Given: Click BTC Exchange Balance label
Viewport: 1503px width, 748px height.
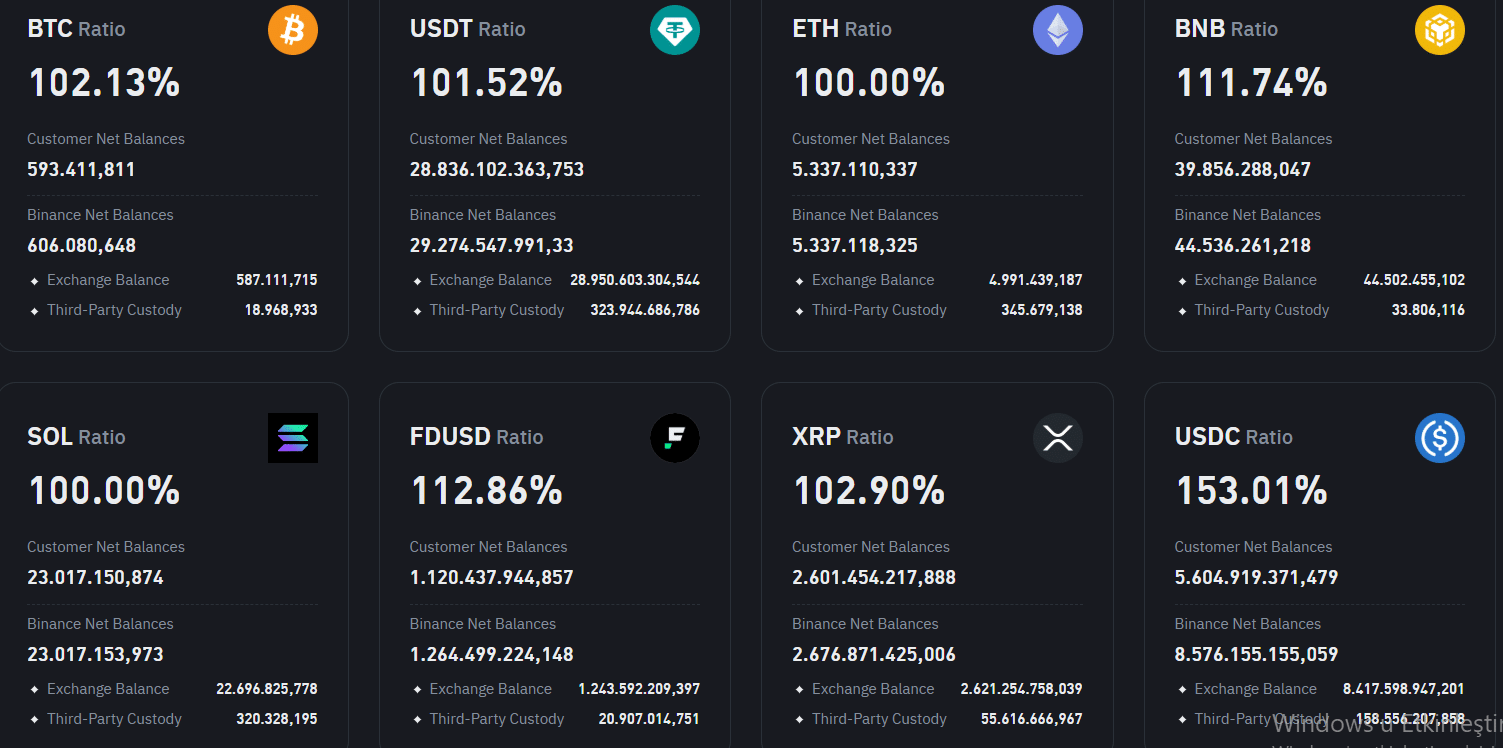Looking at the screenshot, I should pos(108,280).
